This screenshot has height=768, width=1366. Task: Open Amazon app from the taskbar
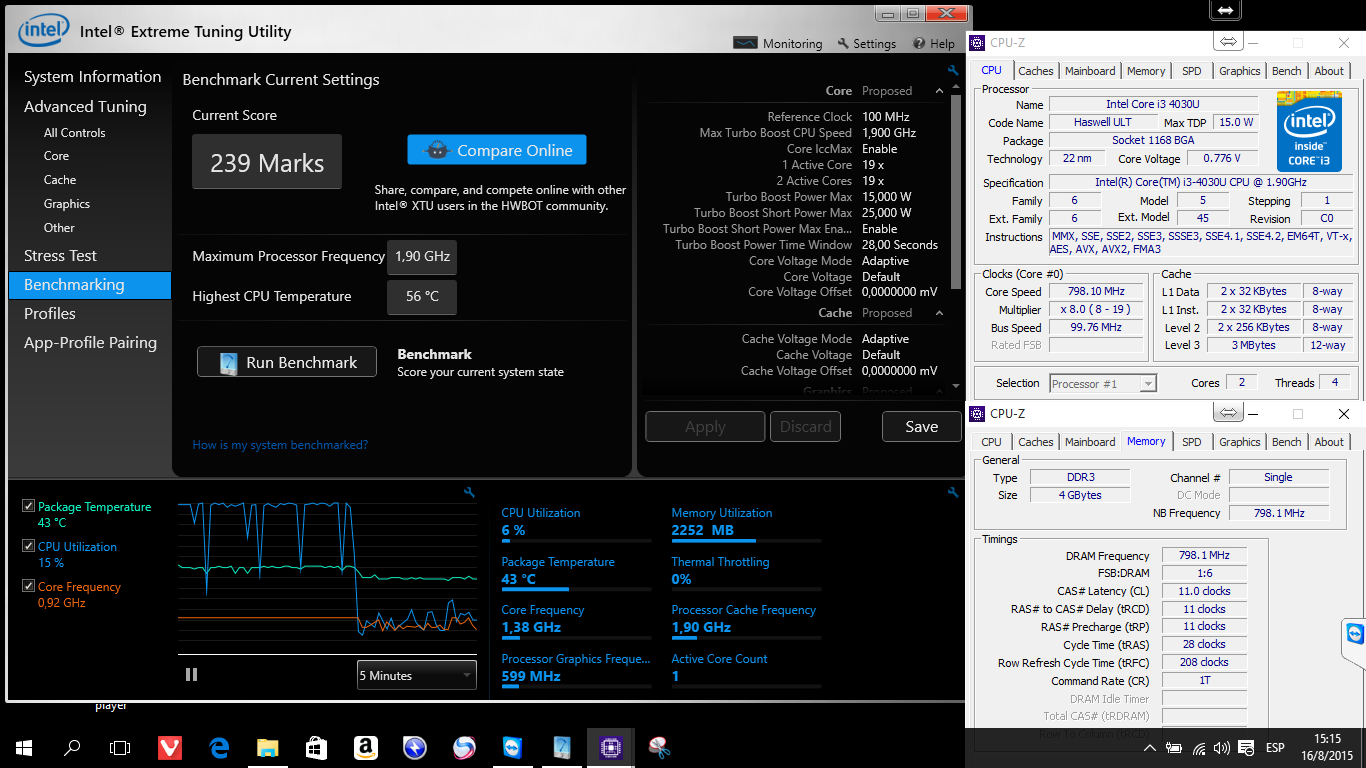tap(365, 747)
